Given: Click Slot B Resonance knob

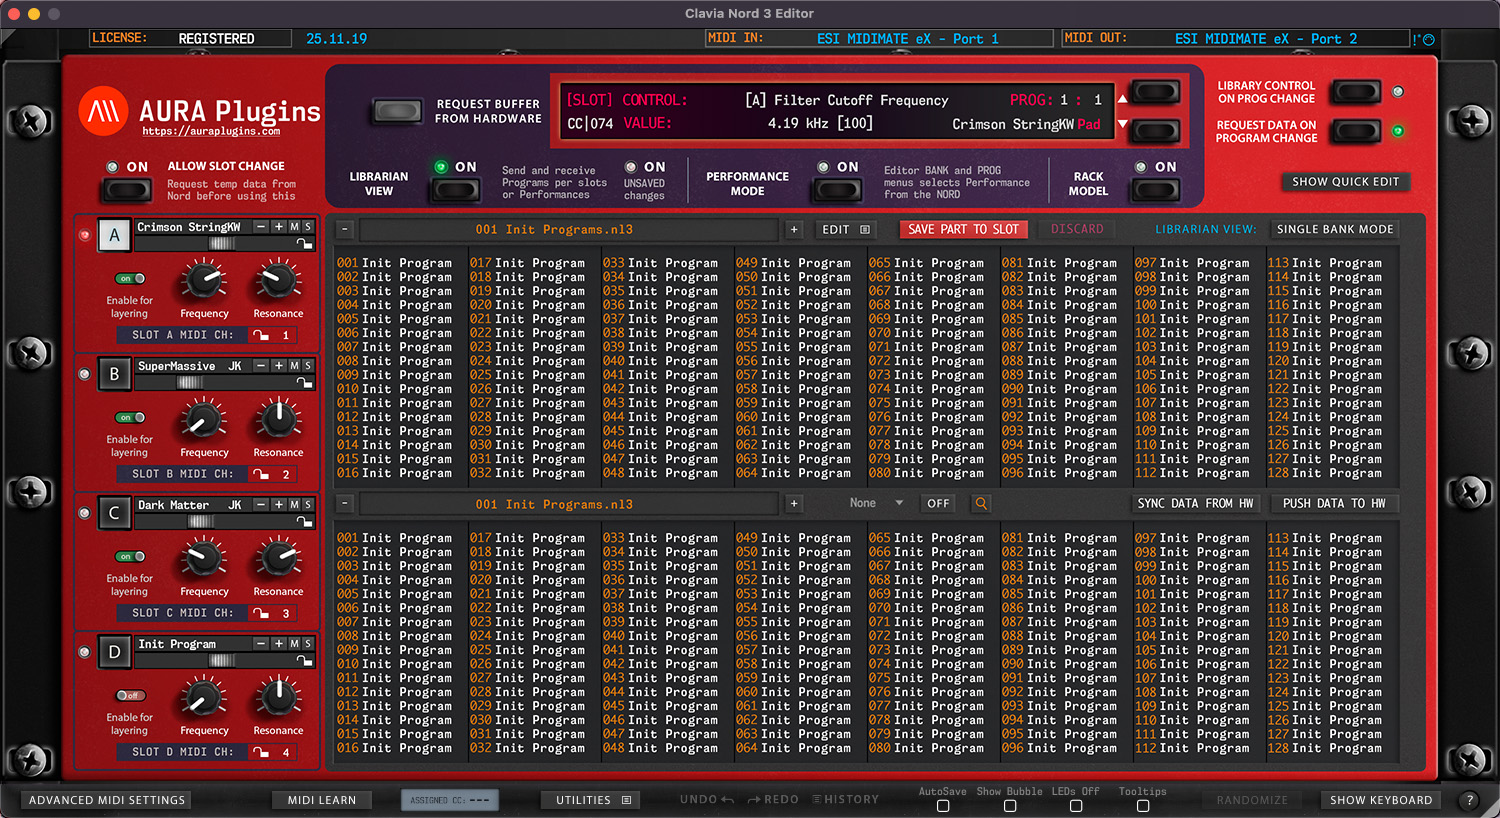Looking at the screenshot, I should (278, 419).
